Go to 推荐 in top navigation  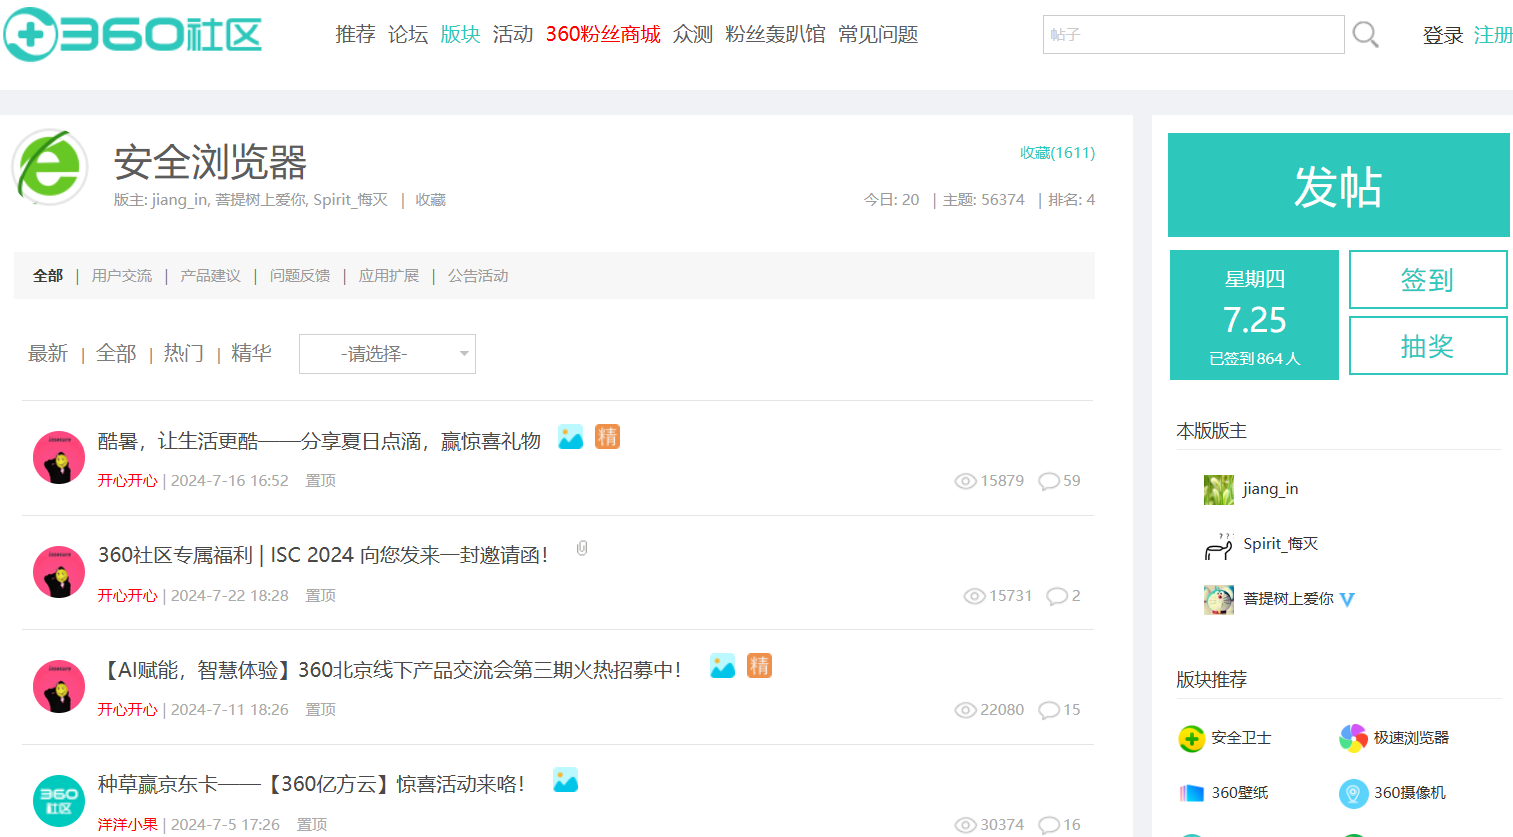(x=355, y=35)
